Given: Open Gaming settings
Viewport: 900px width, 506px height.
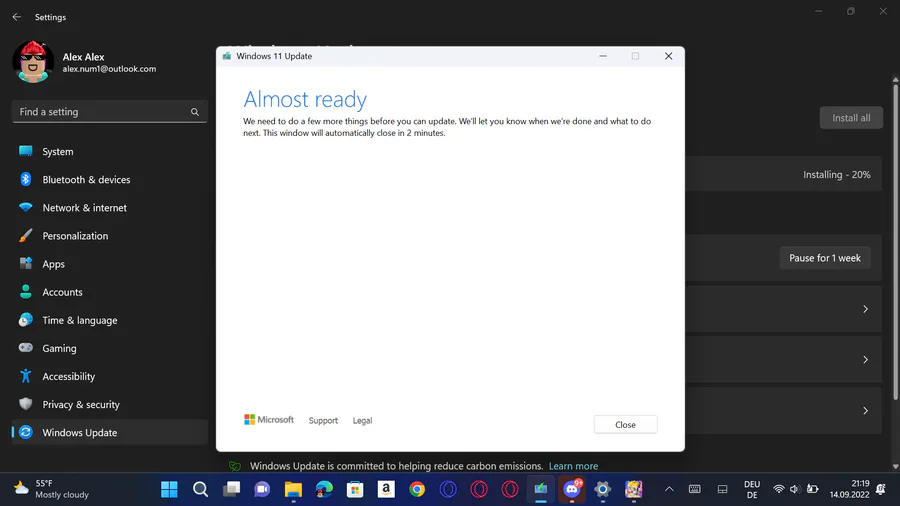Looking at the screenshot, I should click(x=110, y=348).
